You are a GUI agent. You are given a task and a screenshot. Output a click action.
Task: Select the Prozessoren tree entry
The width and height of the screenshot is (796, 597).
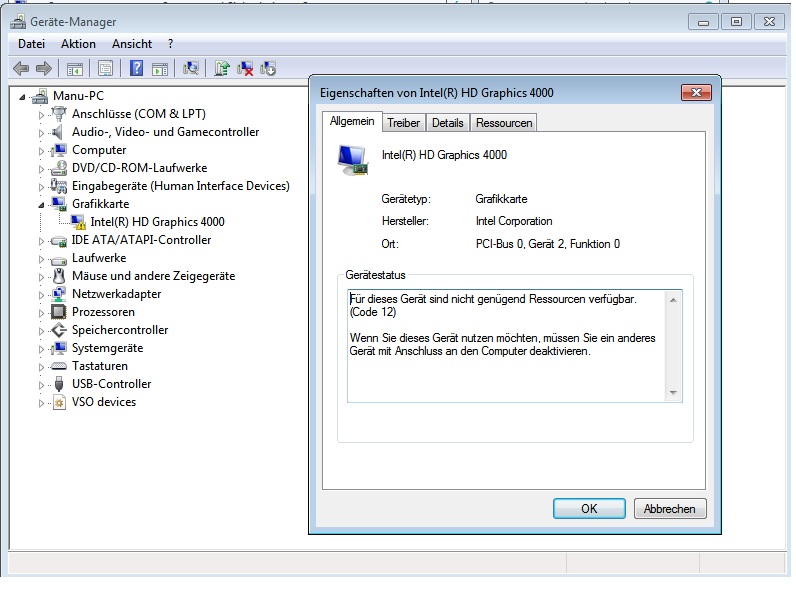(103, 312)
